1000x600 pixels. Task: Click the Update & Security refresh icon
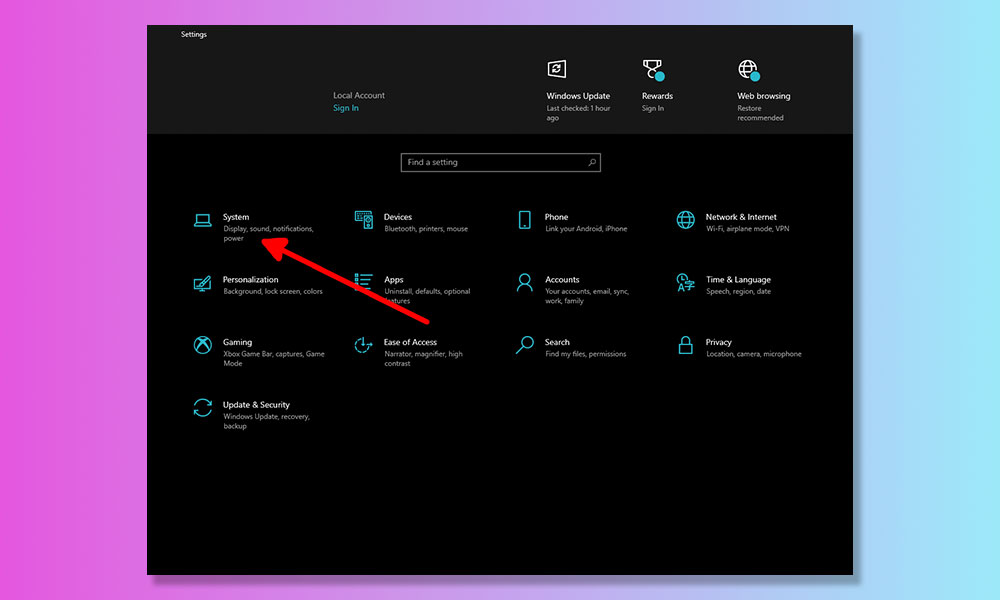tap(203, 407)
